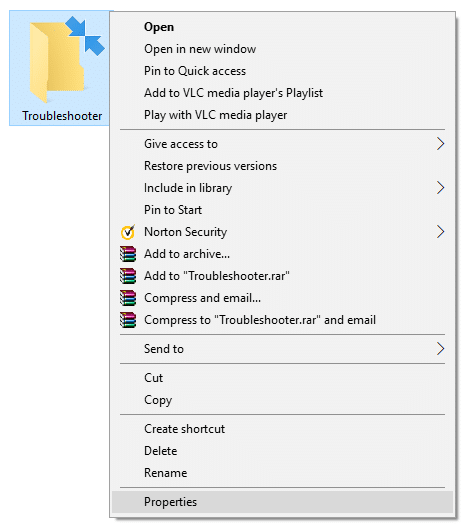Click the WinRAR icon beside Compress and email
Screen dimensions: 469x532
[x=128, y=298]
